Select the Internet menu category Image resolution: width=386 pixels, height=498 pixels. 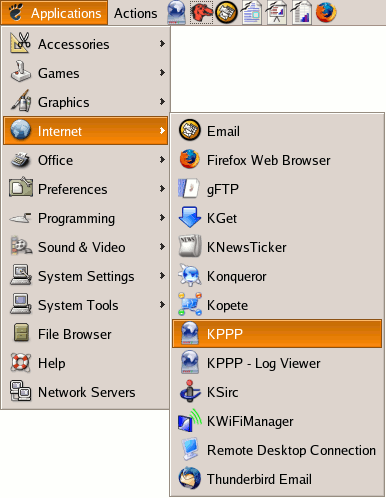85,131
